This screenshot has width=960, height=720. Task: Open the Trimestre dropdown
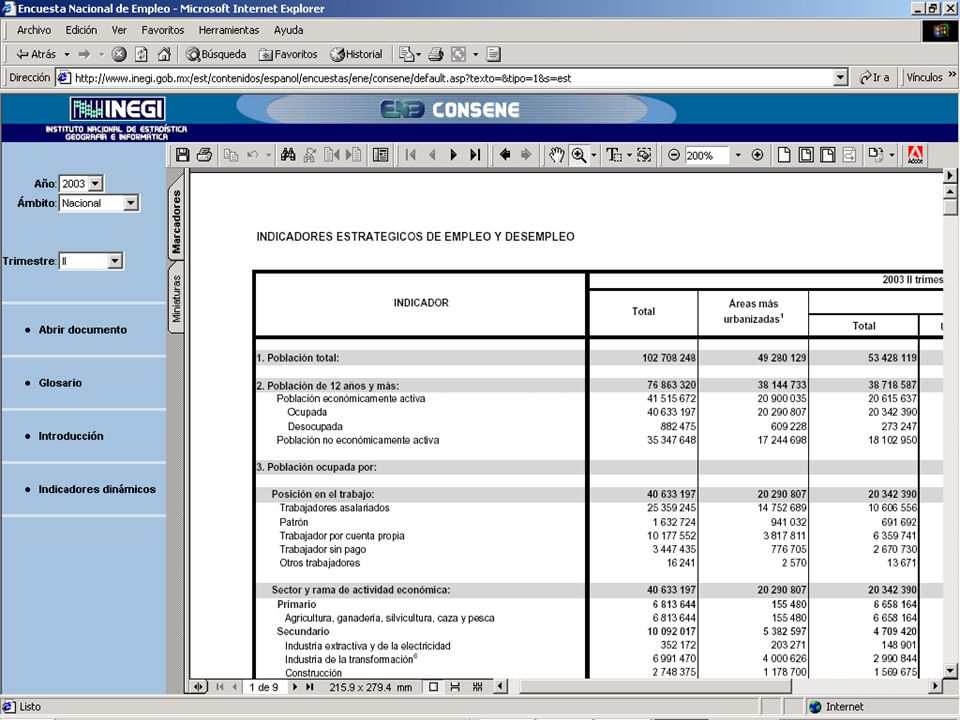pos(114,261)
